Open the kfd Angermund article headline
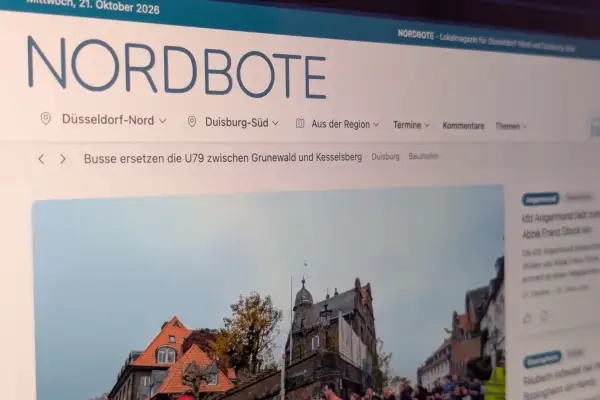600x400 pixels. [x=561, y=225]
